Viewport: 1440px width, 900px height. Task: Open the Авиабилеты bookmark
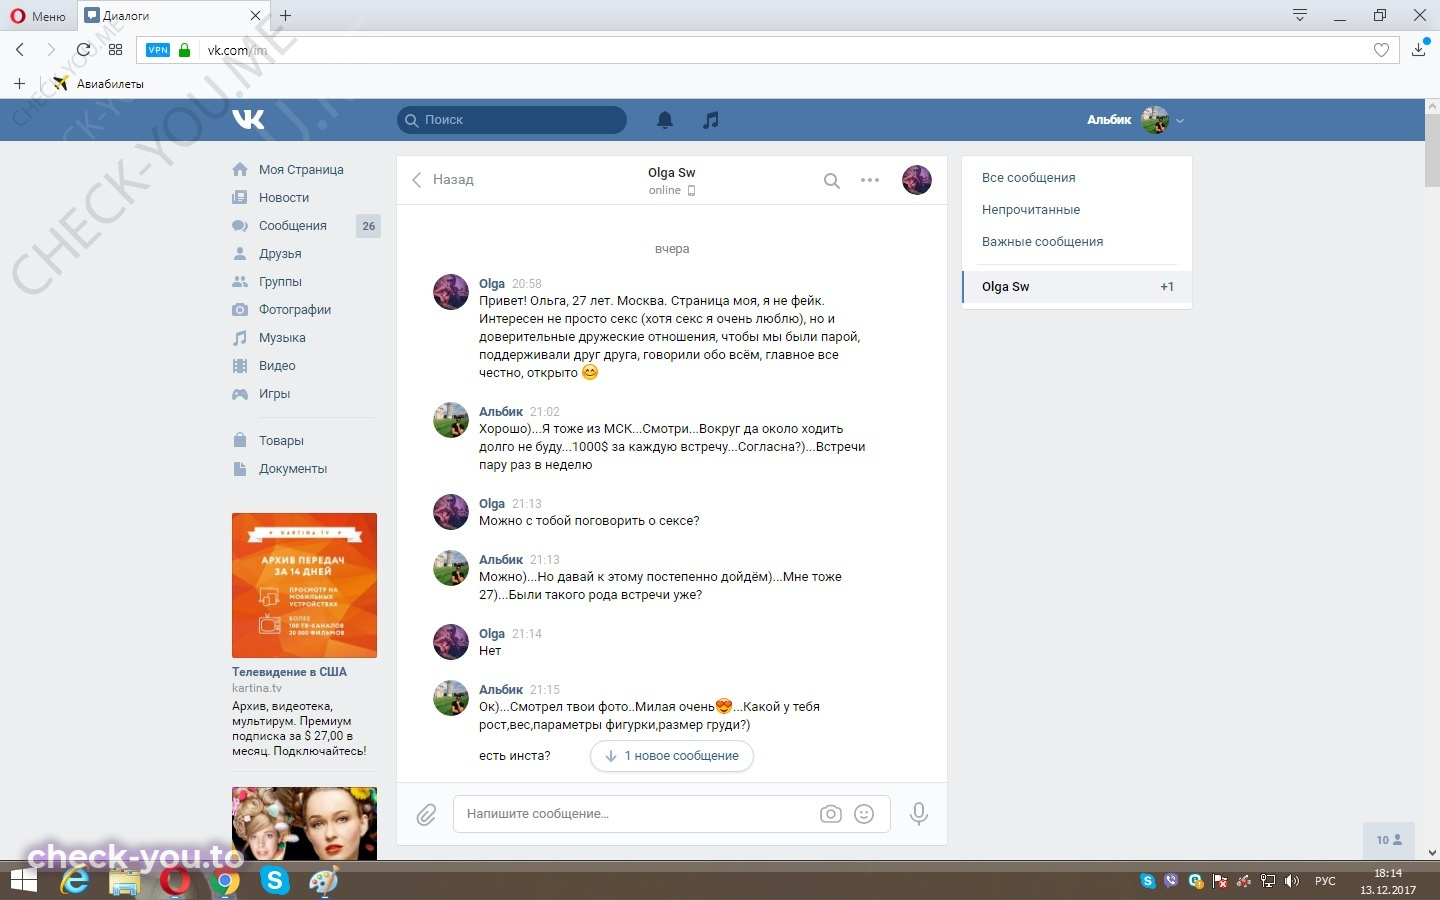(99, 84)
